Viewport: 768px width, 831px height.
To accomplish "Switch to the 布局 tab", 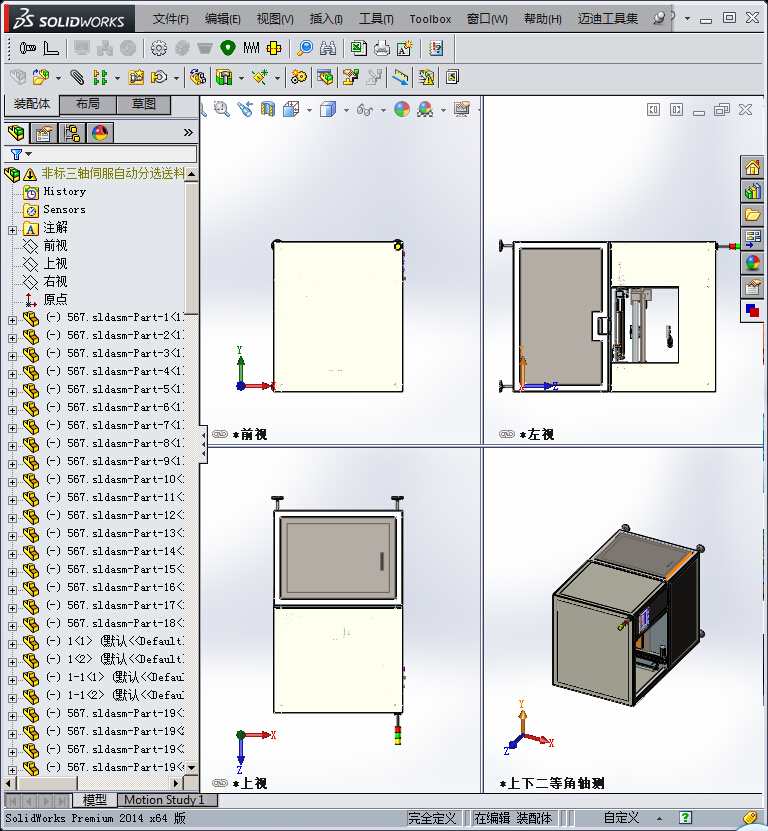I will pos(87,104).
